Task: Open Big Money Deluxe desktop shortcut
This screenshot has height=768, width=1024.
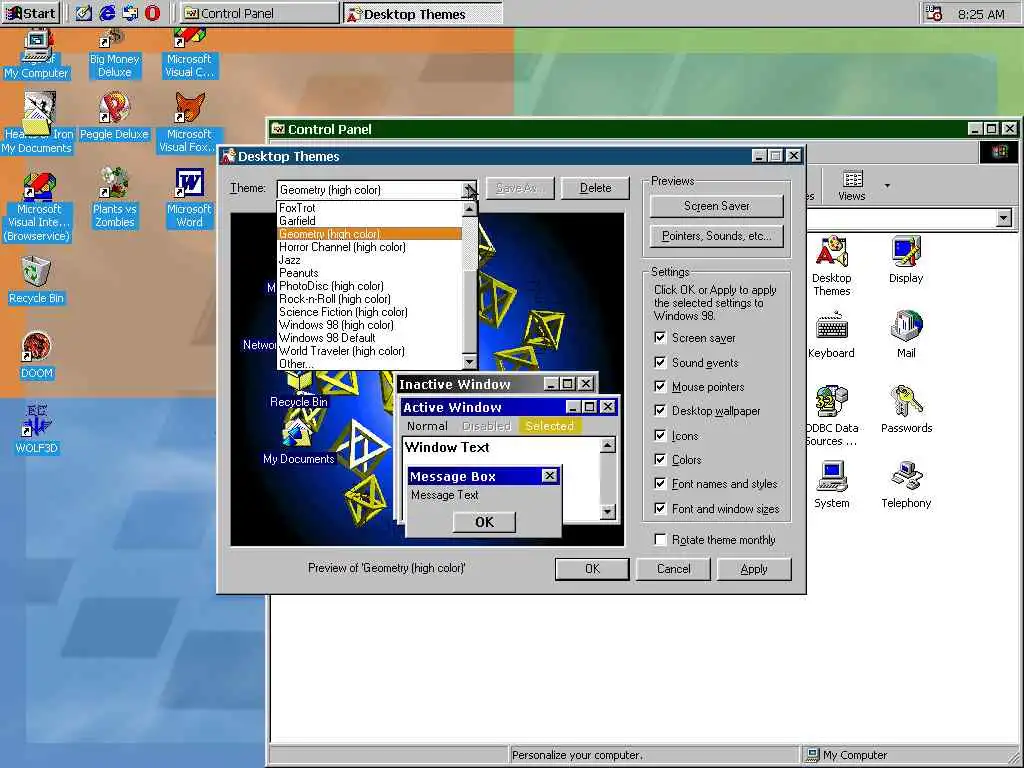Action: tap(114, 54)
